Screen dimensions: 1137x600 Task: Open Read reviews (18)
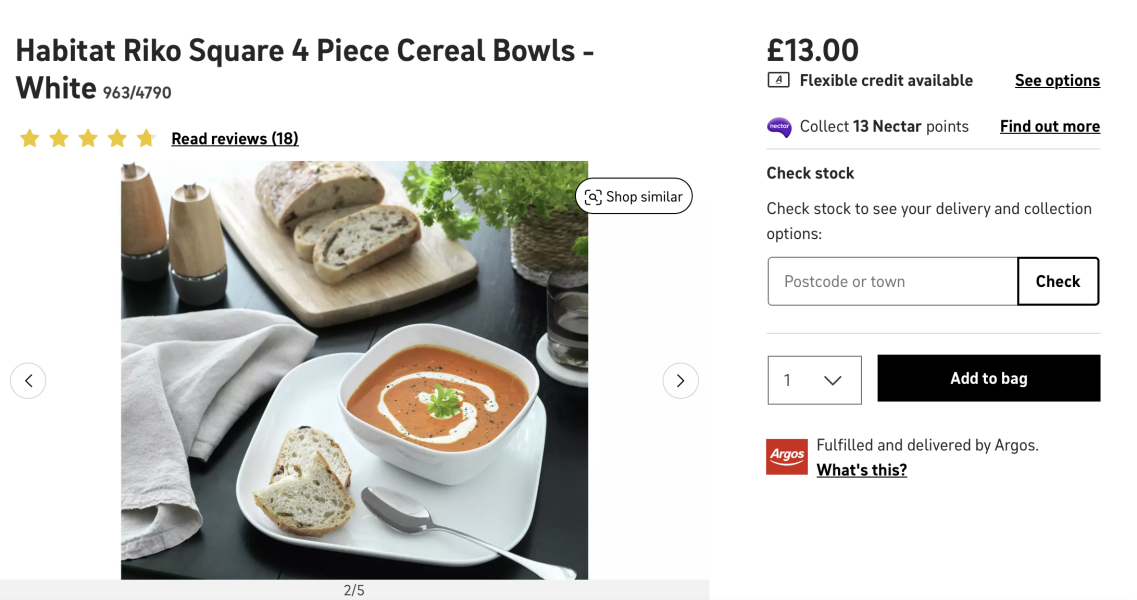pos(234,138)
